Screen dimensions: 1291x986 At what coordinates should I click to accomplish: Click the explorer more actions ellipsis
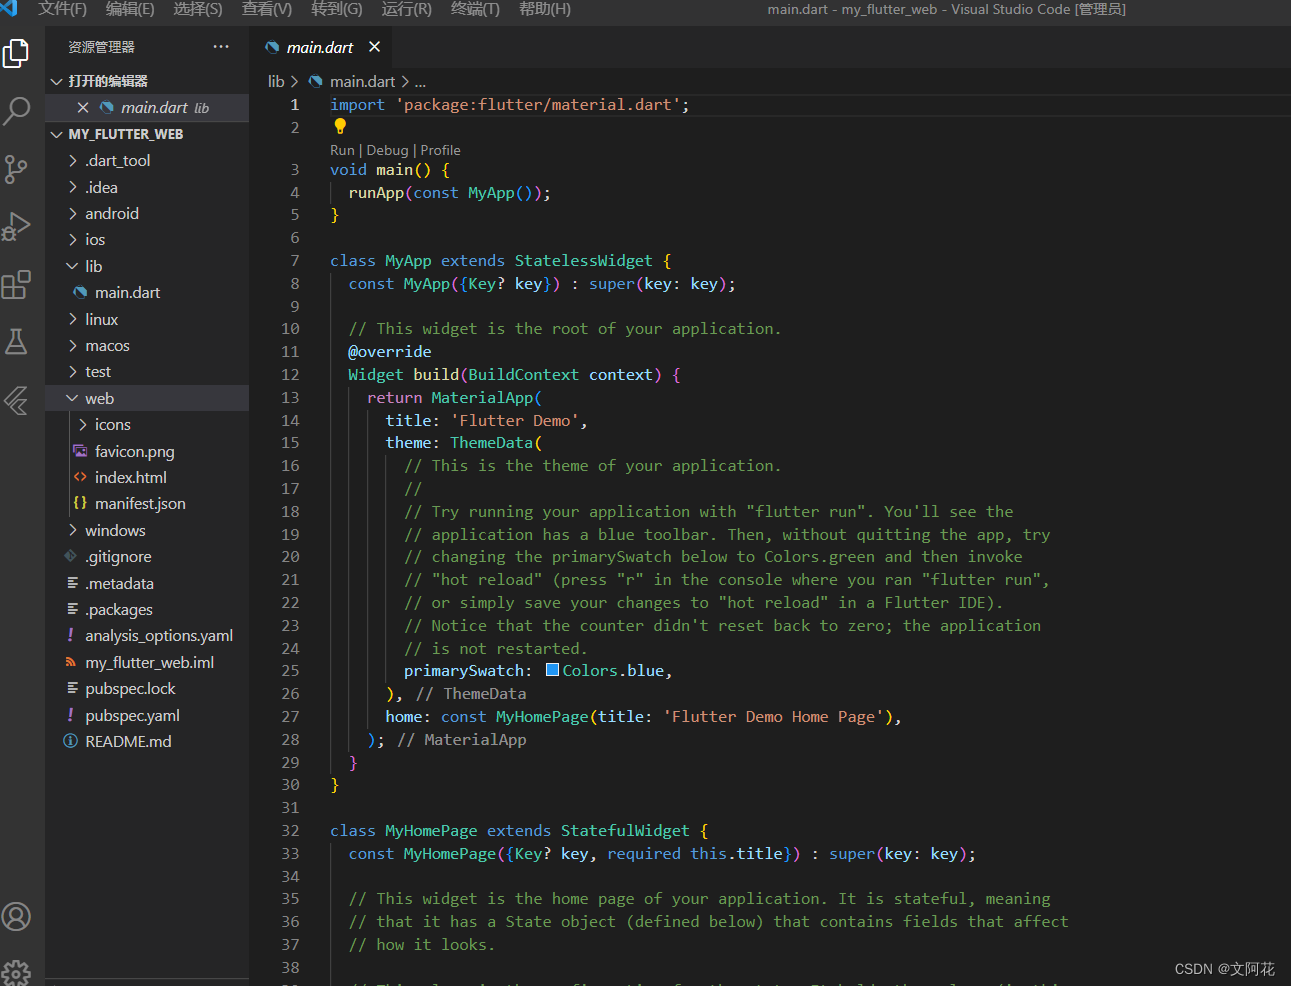(x=221, y=47)
